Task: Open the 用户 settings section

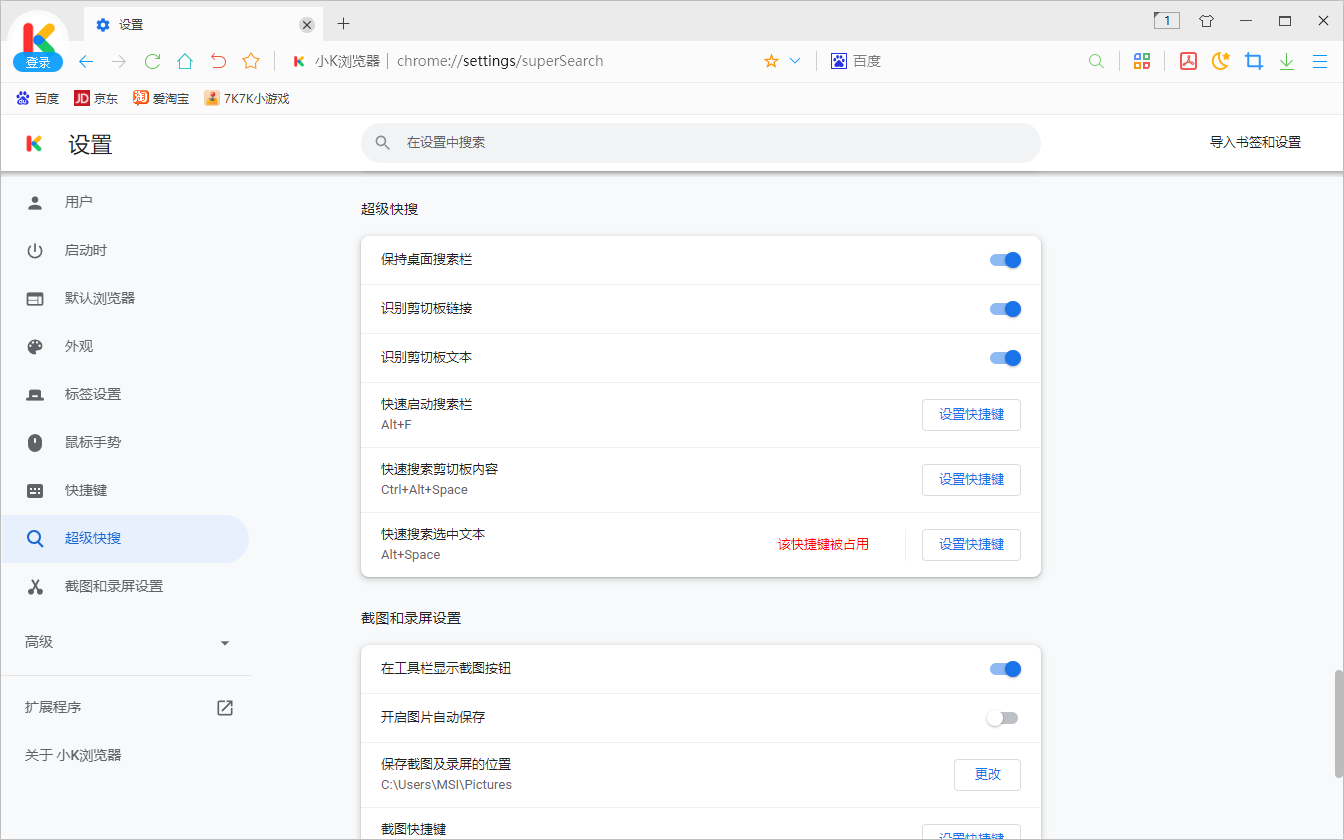Action: tap(125, 202)
